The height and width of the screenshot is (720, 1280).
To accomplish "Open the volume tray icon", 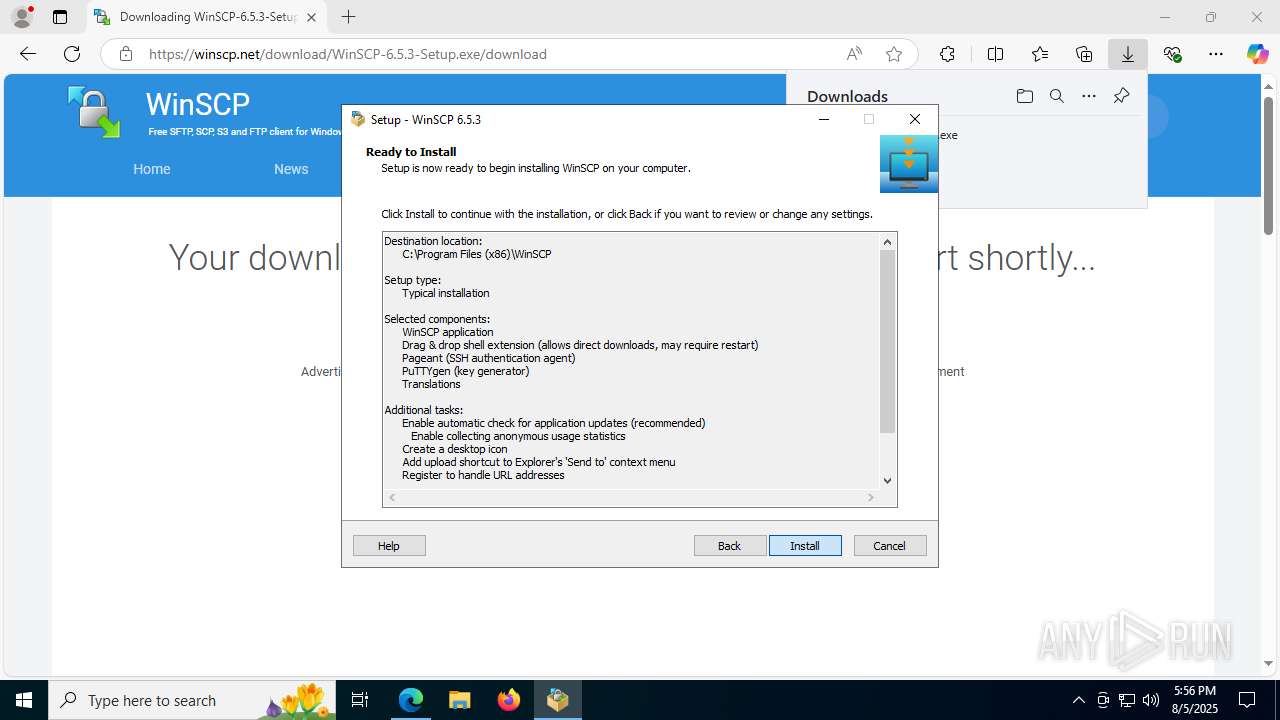I will point(1150,700).
